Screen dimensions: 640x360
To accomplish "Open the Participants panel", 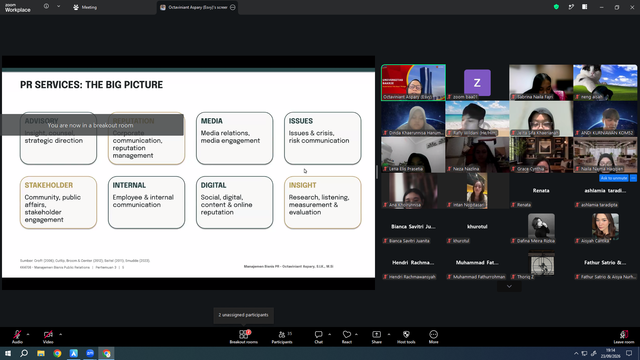I will pyautogui.click(x=282, y=337).
